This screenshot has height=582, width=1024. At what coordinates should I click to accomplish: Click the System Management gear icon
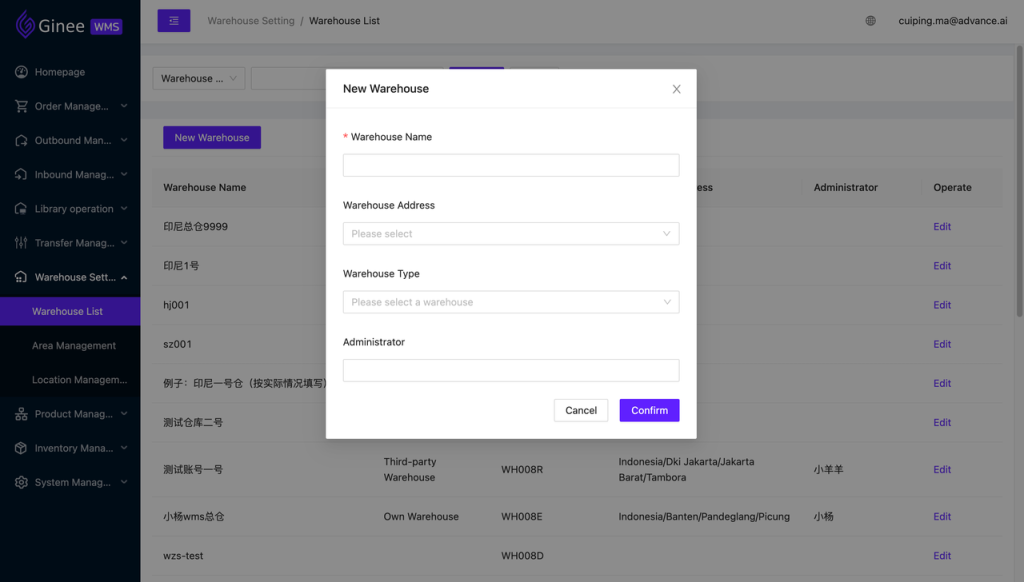(21, 482)
